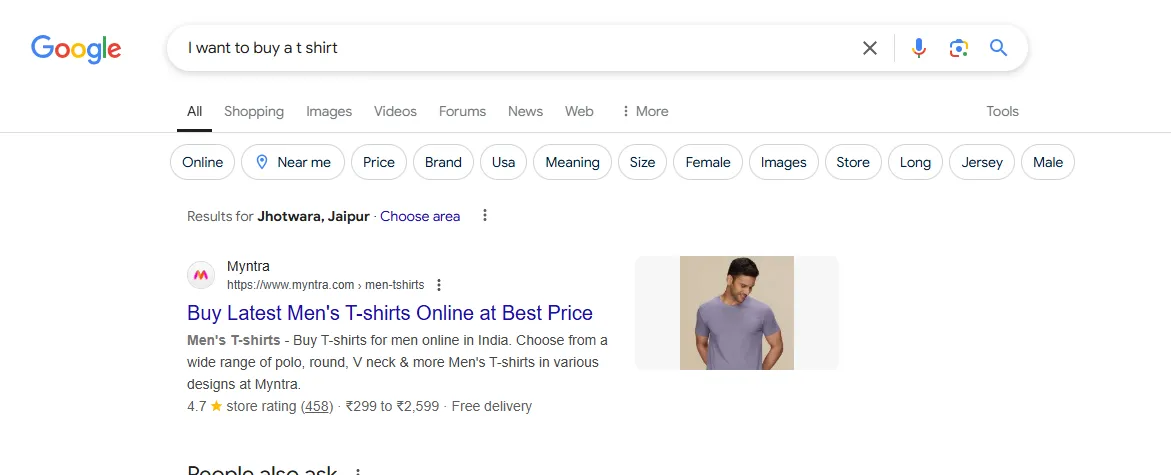Clear the search box with the X icon
Screen dimensions: 1171x475
pos(869,49)
